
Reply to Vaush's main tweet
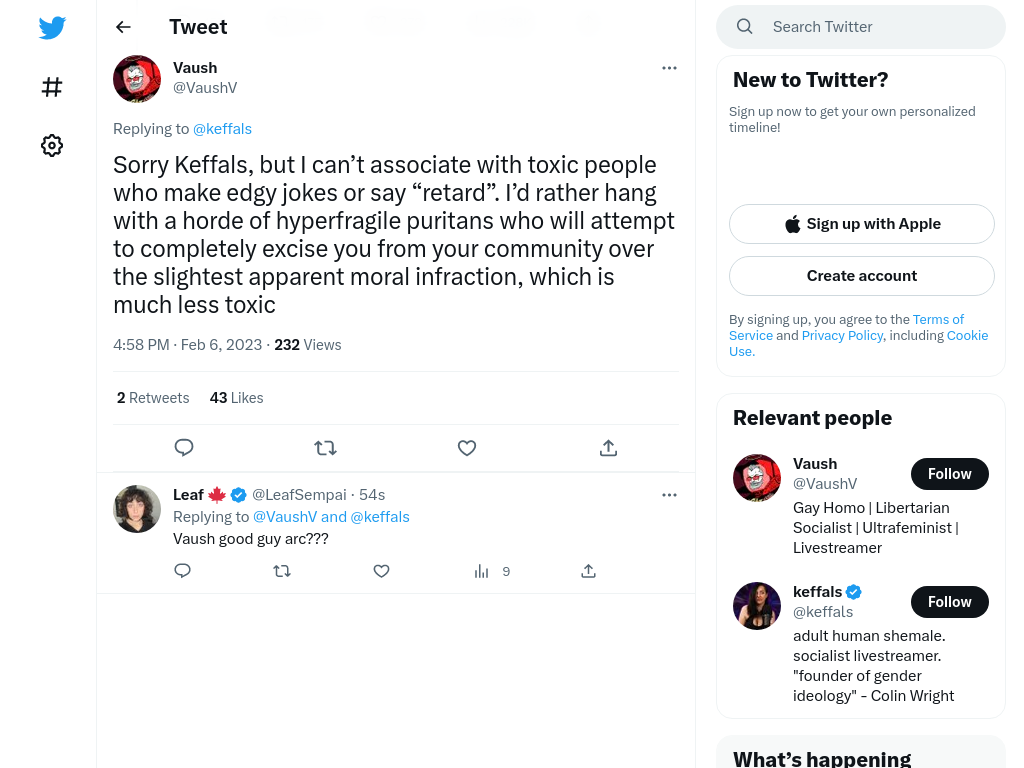[x=184, y=448]
